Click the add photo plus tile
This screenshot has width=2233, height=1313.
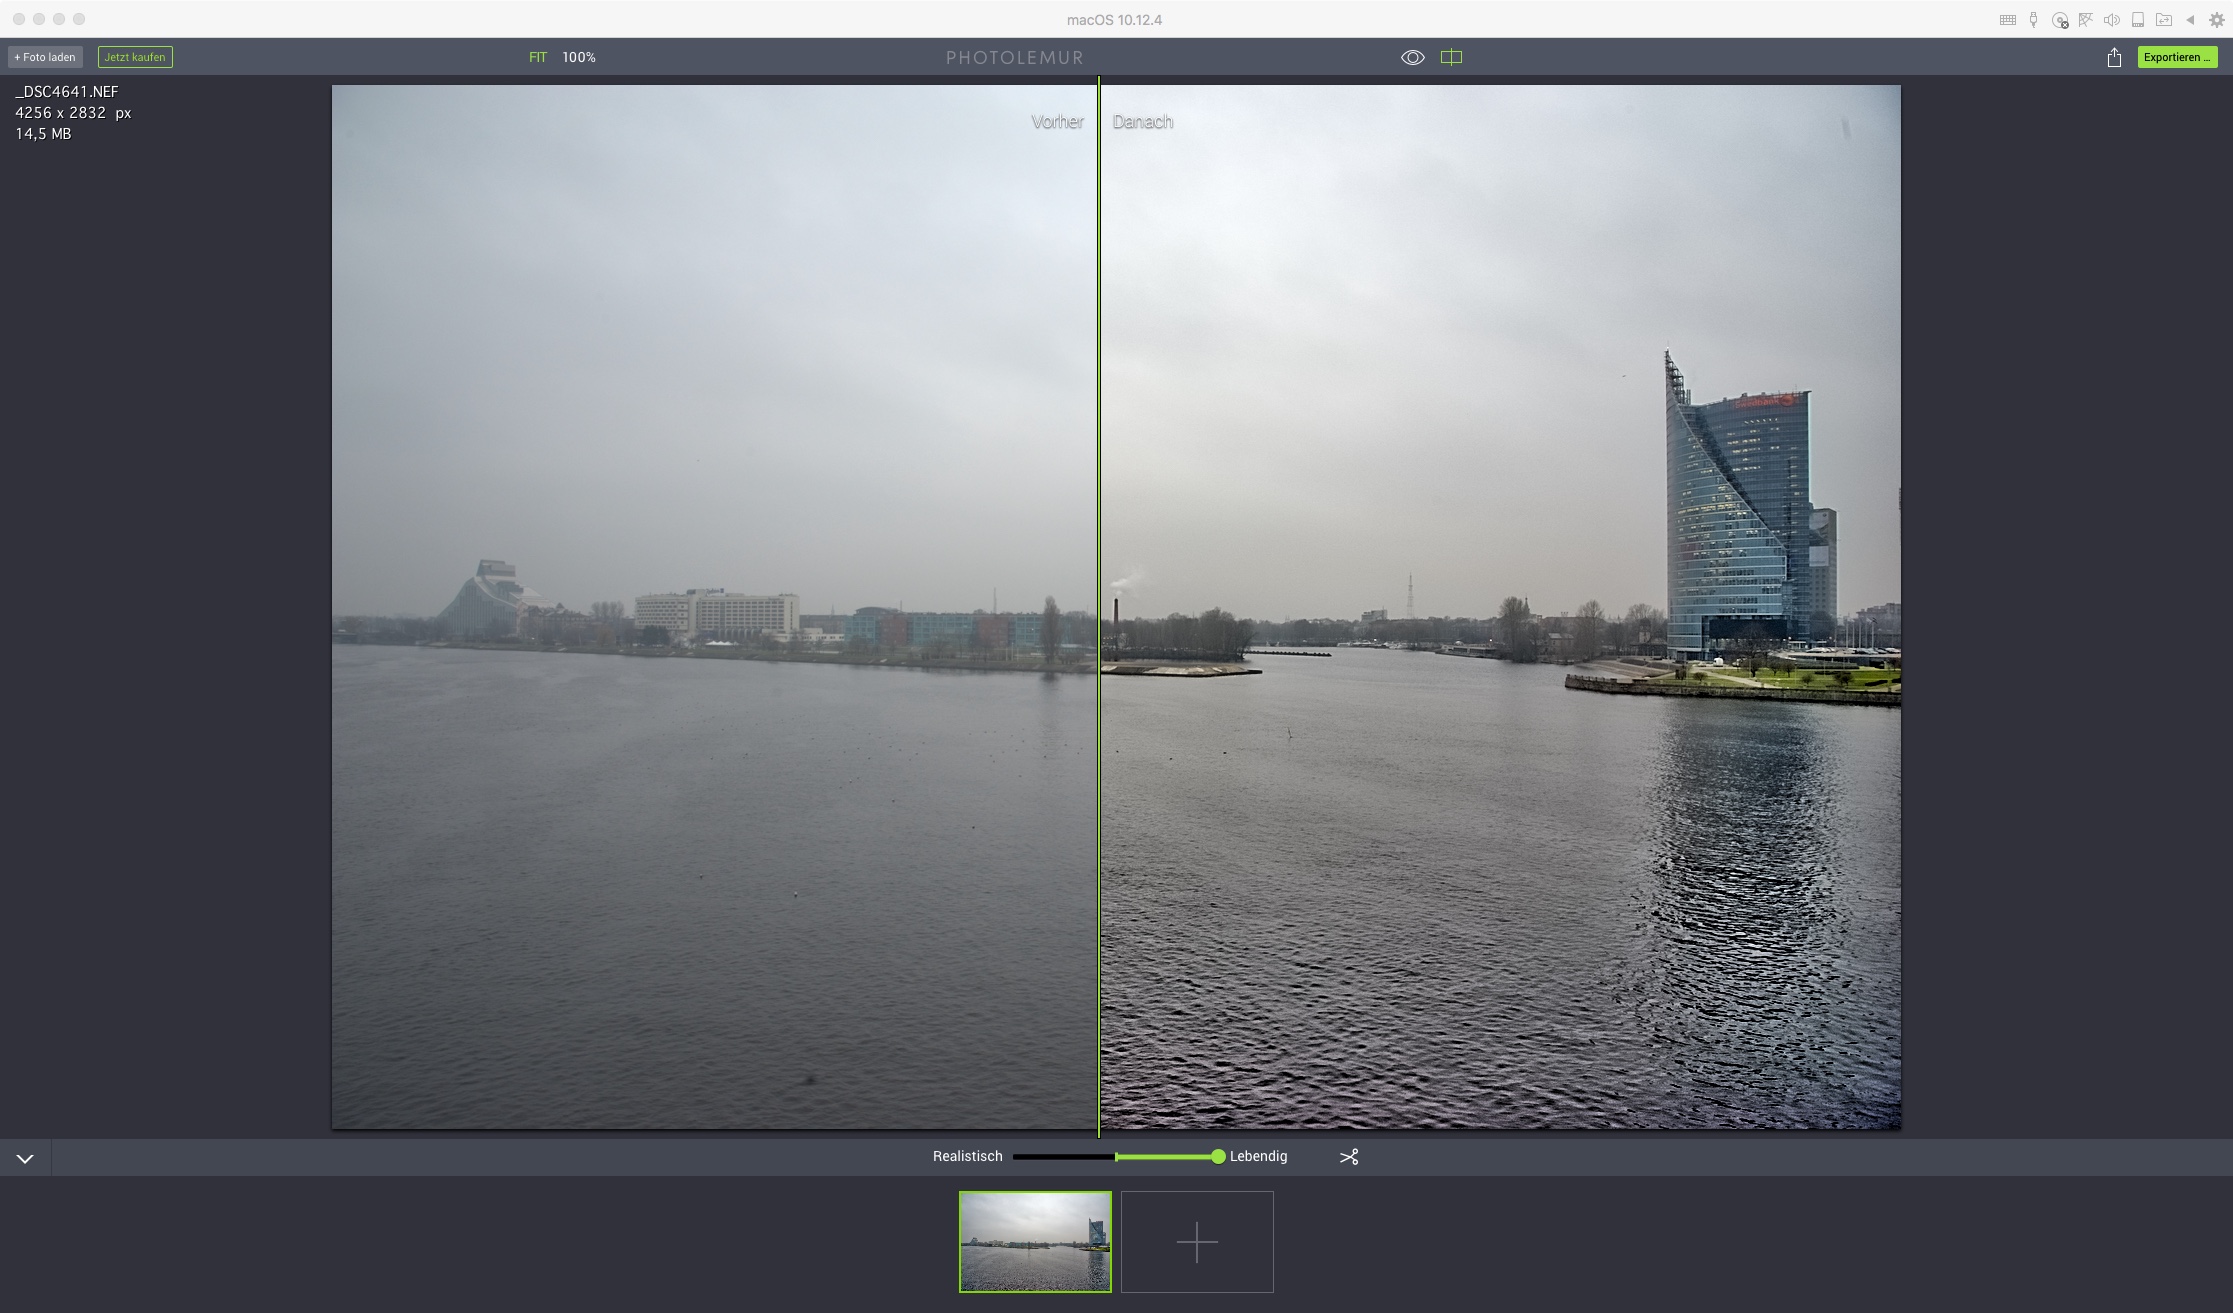pyautogui.click(x=1197, y=1242)
